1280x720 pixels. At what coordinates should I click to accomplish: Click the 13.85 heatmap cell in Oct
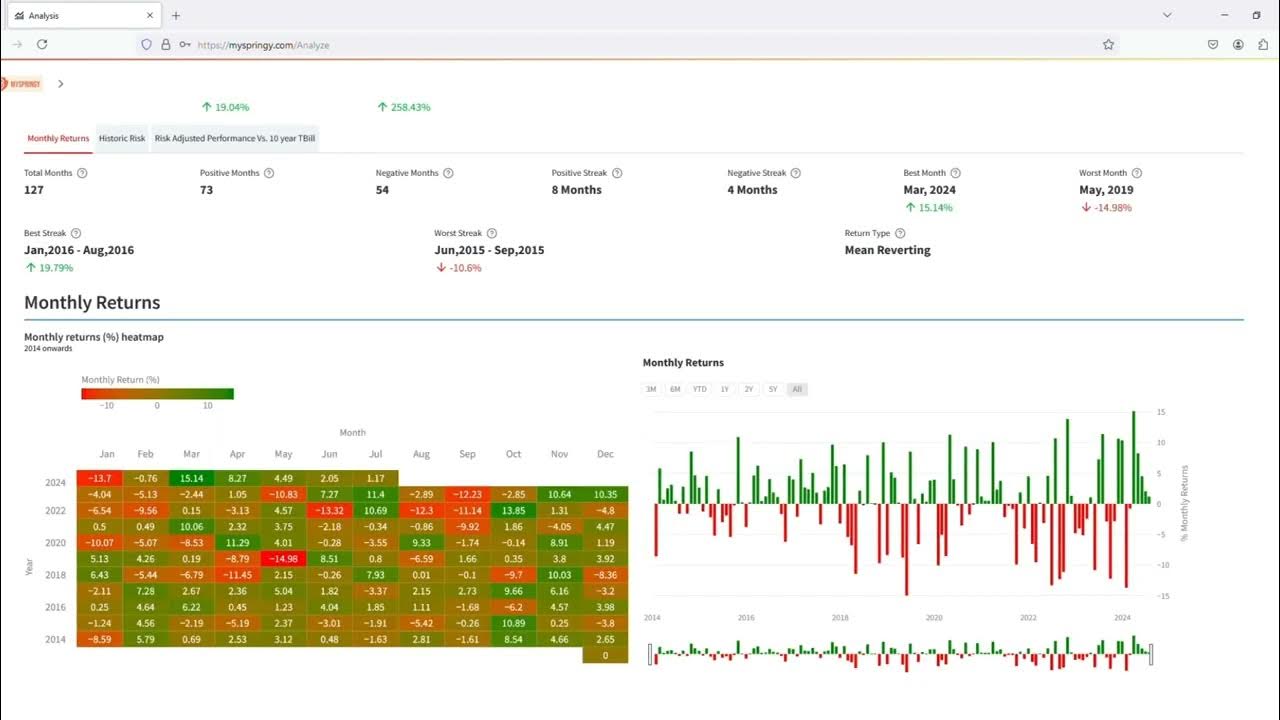coord(513,511)
